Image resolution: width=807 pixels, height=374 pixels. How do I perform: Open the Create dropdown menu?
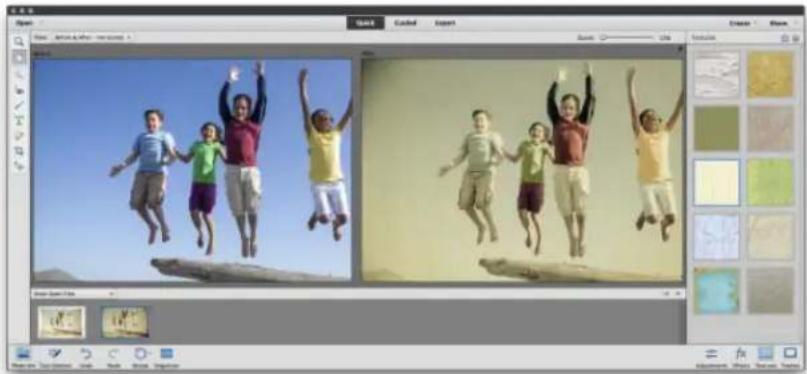click(742, 23)
